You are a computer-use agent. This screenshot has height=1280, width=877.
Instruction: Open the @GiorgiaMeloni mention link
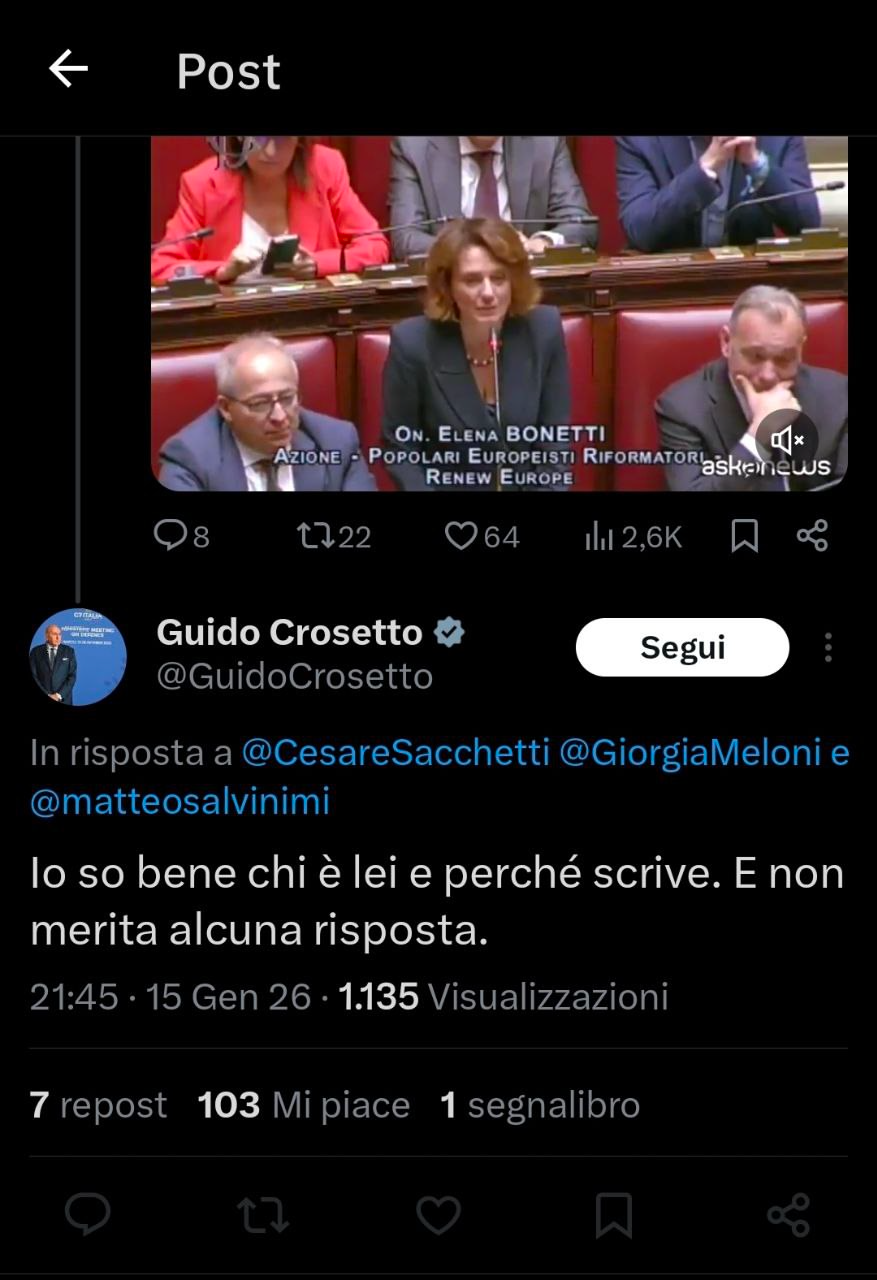point(690,753)
